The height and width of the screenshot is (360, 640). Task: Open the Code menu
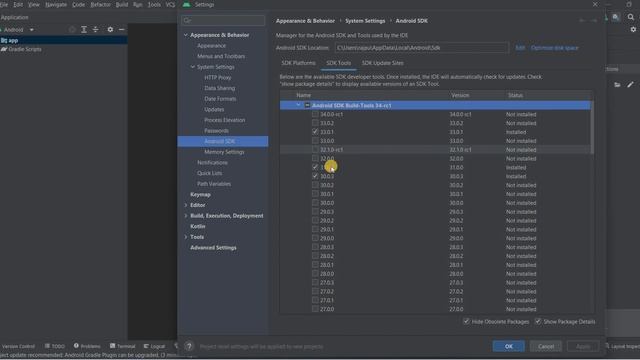[78, 4]
